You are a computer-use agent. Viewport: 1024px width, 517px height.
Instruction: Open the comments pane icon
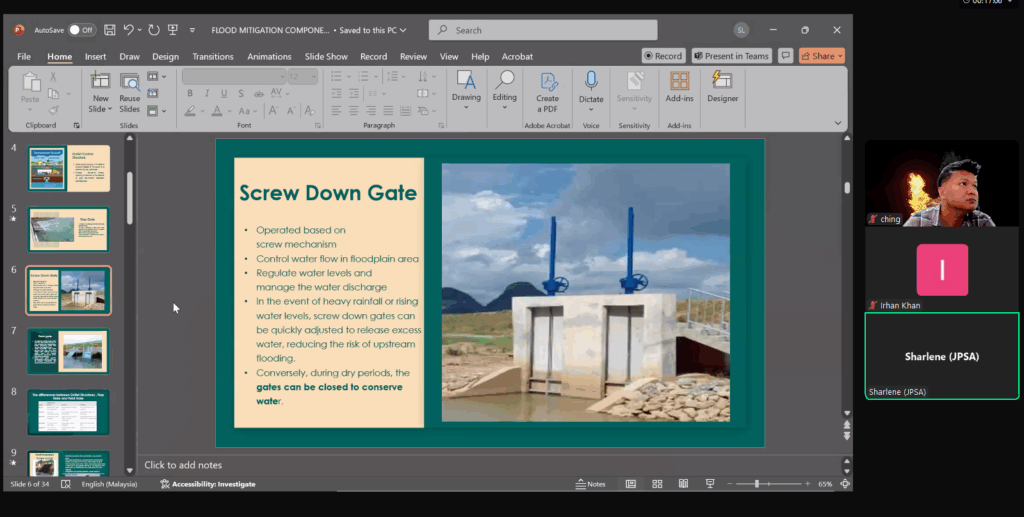coord(786,56)
